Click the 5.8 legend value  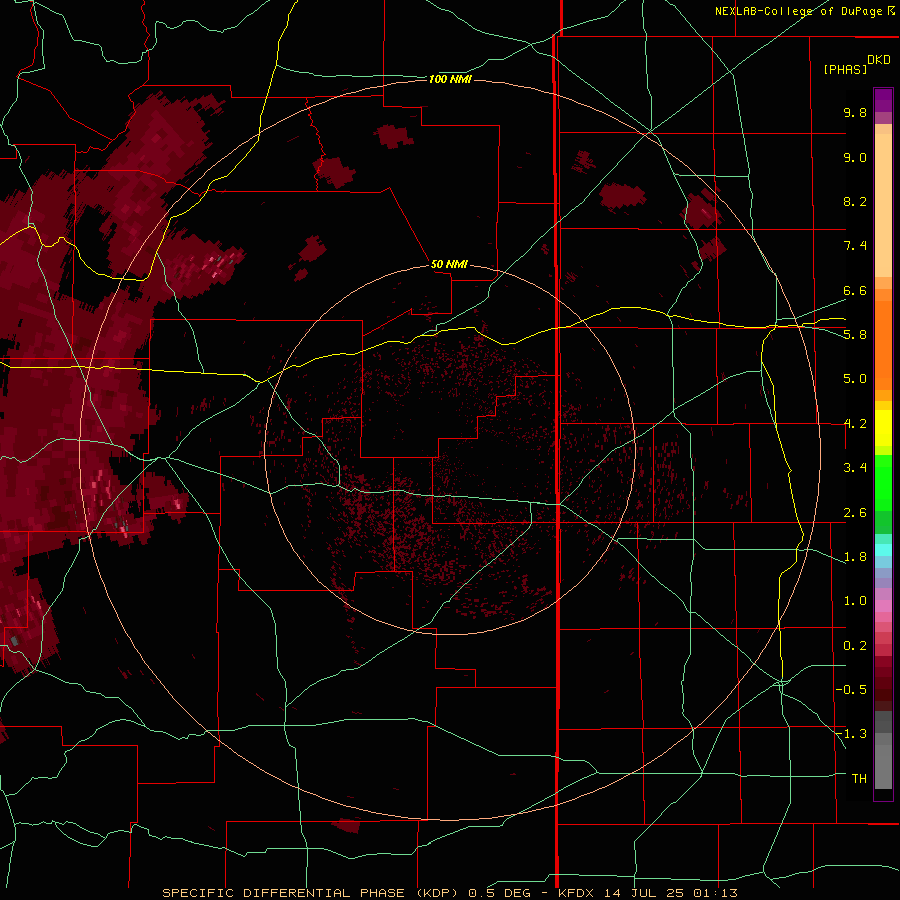(855, 335)
